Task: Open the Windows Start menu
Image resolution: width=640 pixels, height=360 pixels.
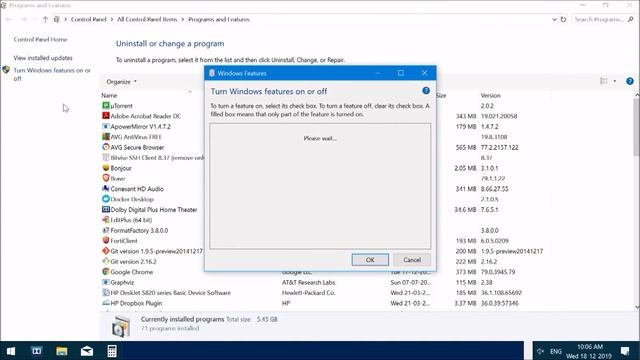Action: (11, 351)
